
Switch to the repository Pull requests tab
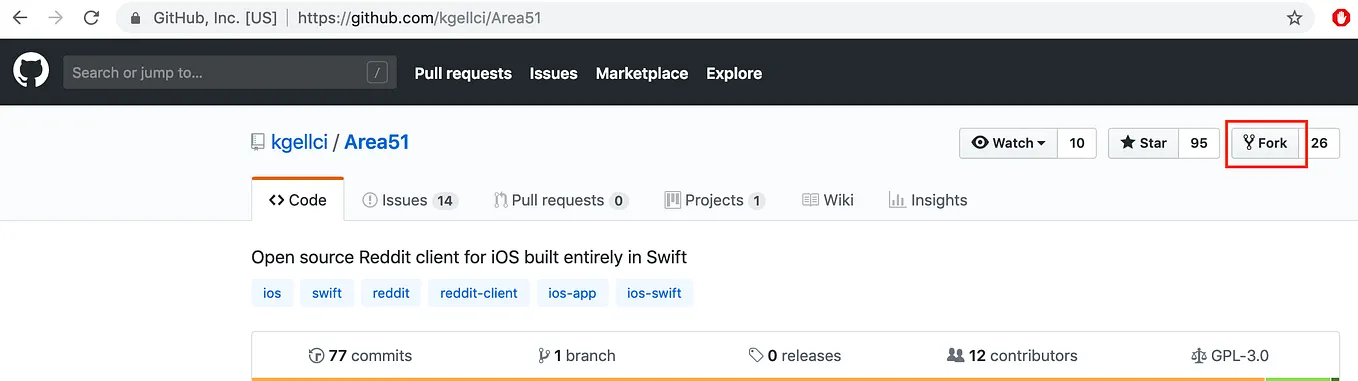coord(561,200)
